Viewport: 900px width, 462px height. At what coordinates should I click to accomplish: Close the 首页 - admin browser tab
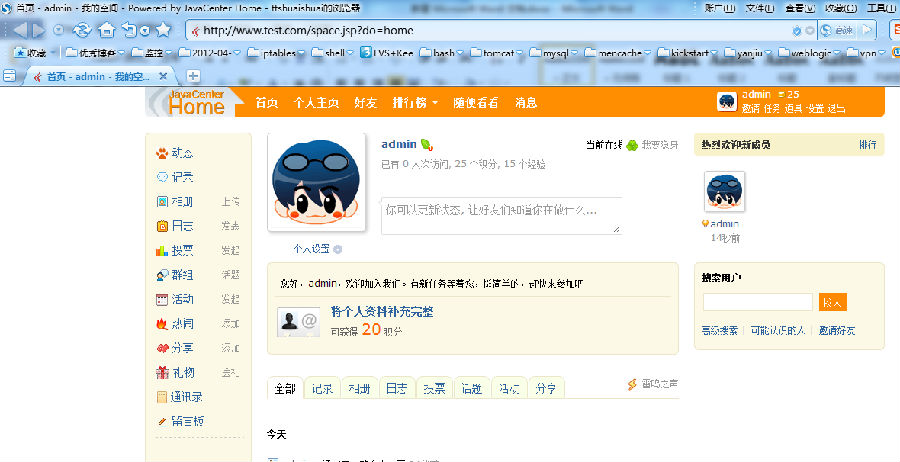click(x=163, y=76)
